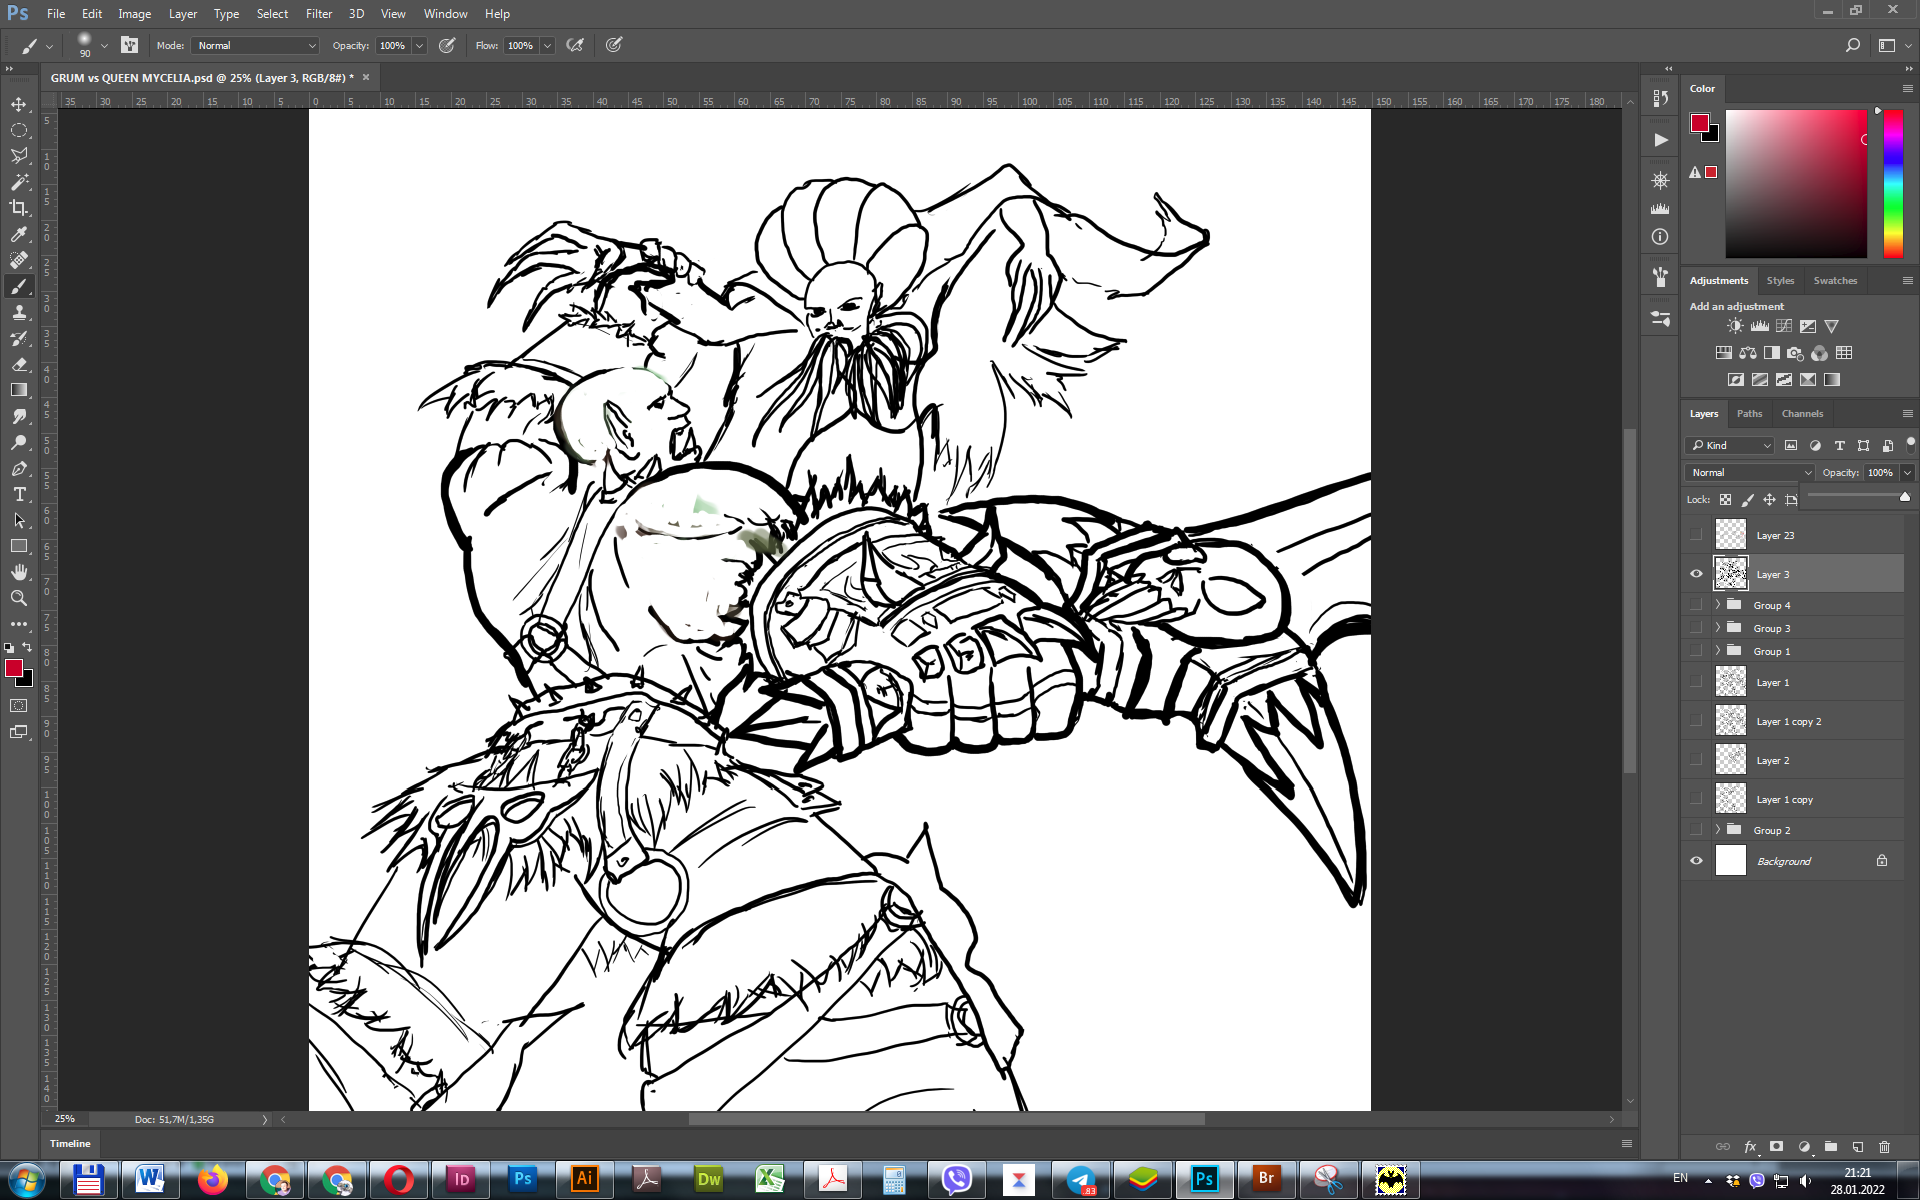Show Group 4 visibility
This screenshot has width=1920, height=1200.
click(1696, 605)
